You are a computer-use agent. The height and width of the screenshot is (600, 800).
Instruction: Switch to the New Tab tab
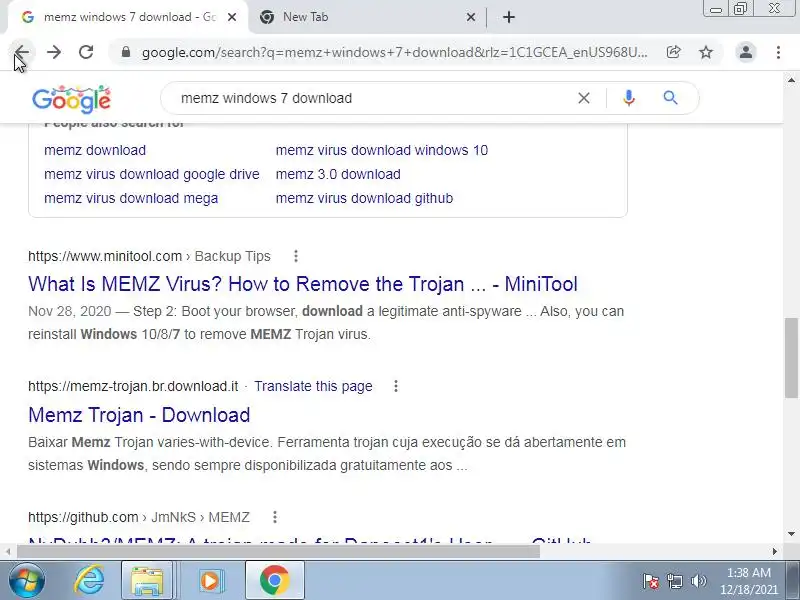pos(367,17)
